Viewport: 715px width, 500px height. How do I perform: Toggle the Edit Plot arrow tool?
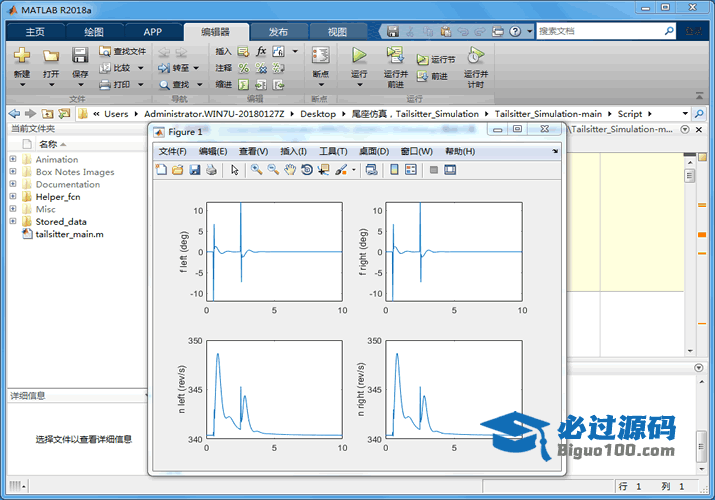click(235, 170)
